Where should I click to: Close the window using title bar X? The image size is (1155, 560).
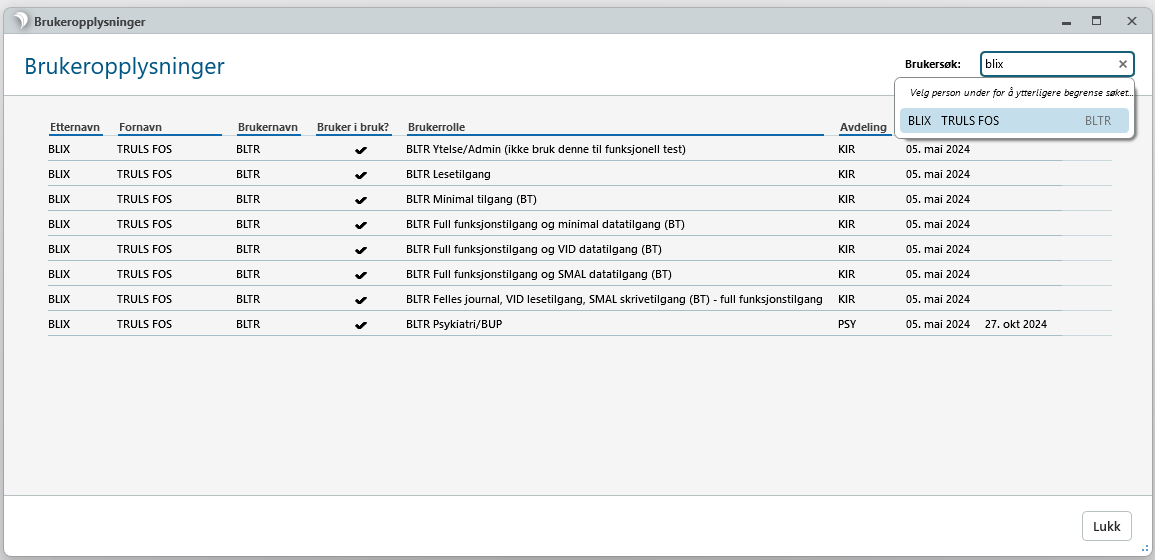tap(1132, 21)
